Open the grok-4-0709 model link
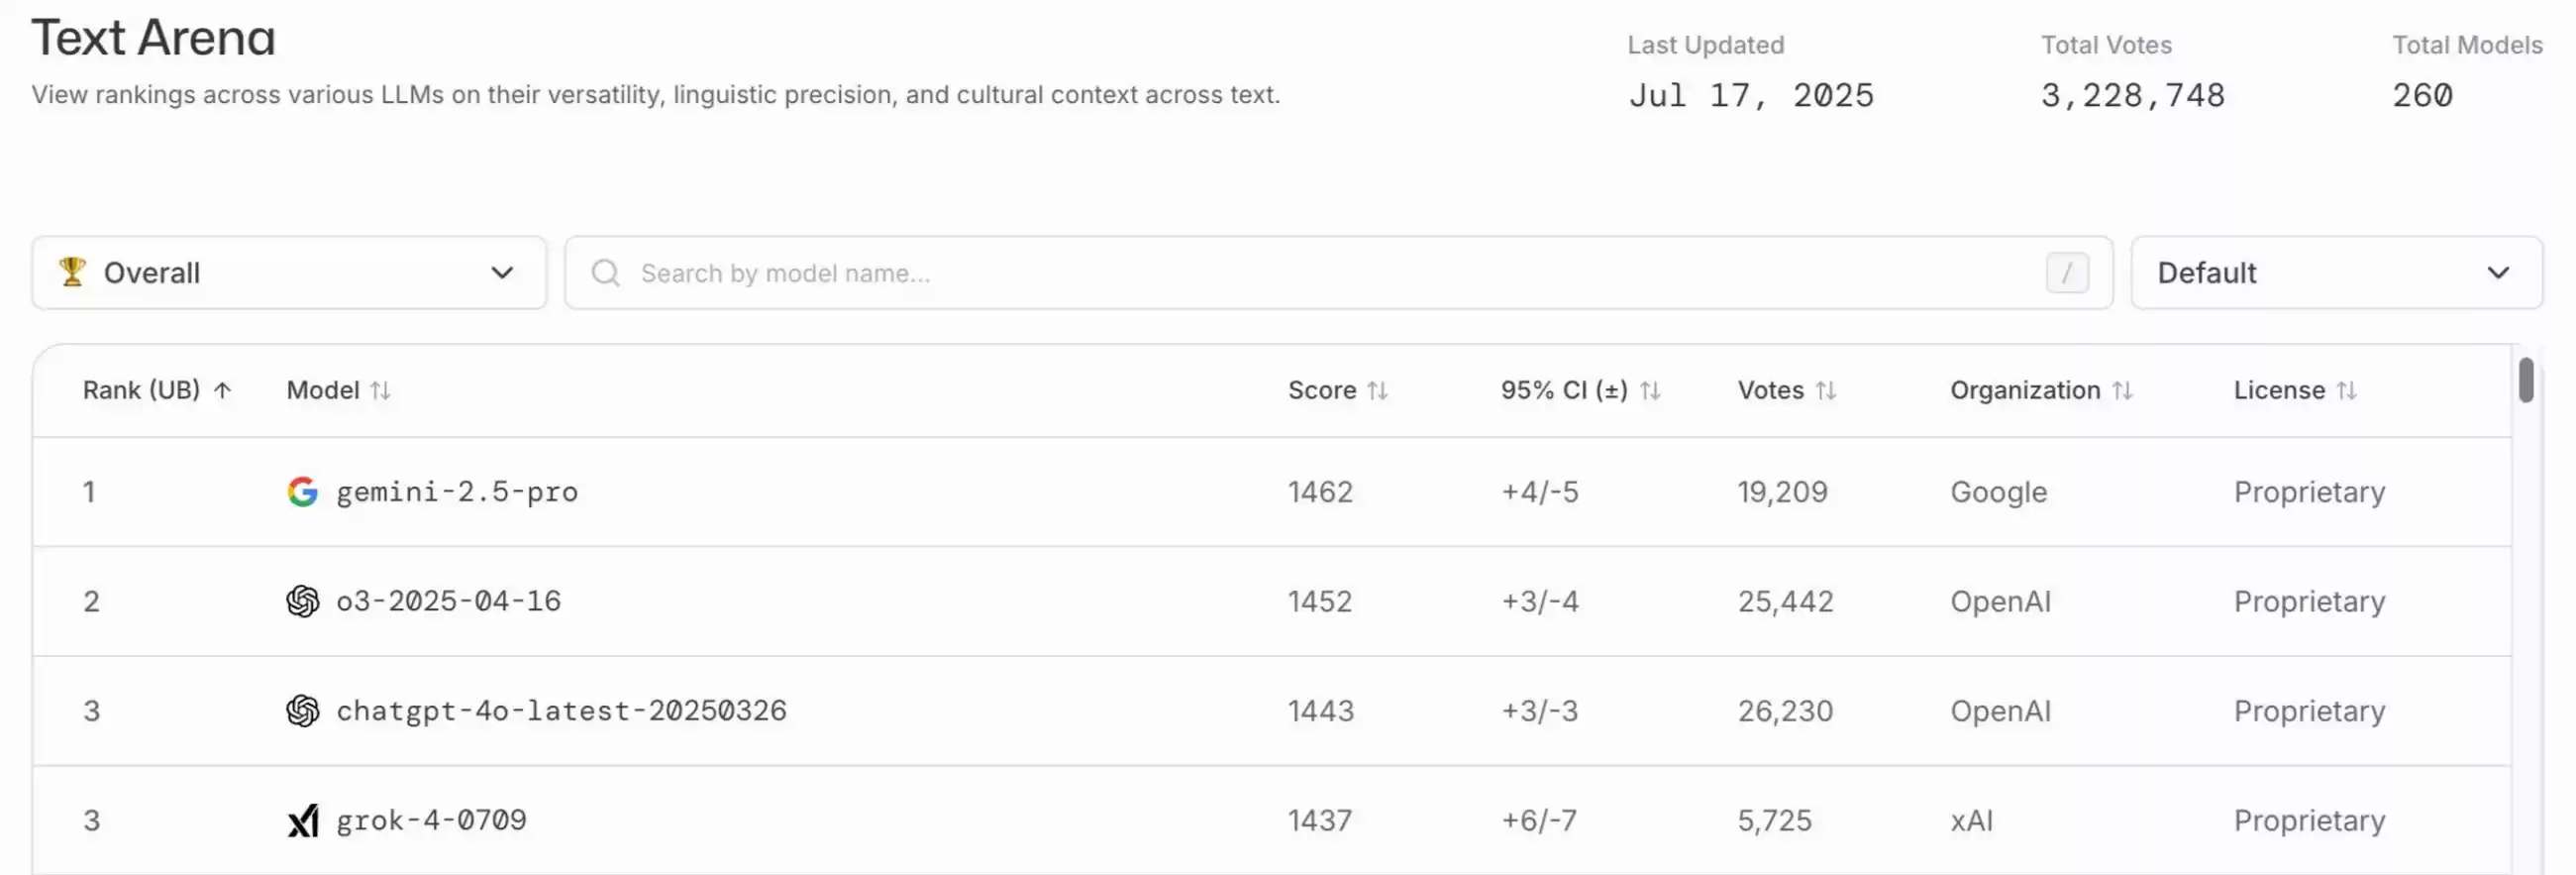 coord(431,821)
